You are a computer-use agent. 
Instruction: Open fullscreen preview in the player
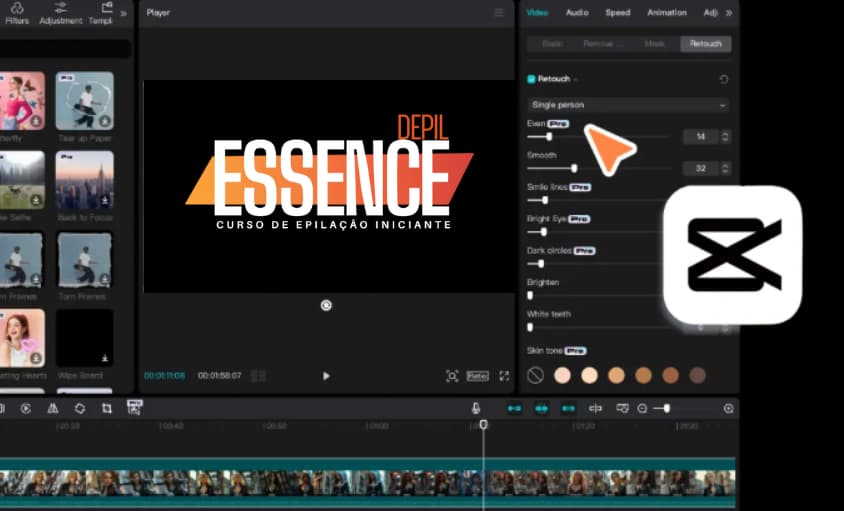click(504, 376)
